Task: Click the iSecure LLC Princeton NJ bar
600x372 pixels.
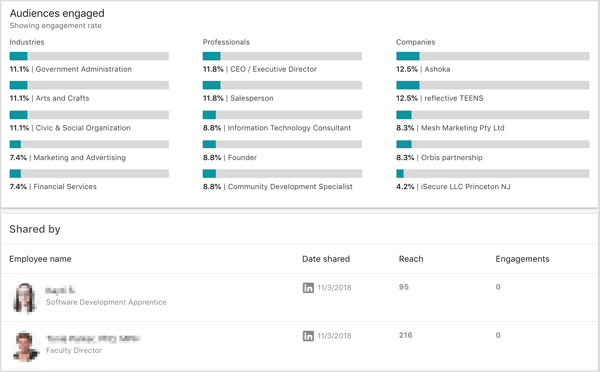Action: pos(492,174)
